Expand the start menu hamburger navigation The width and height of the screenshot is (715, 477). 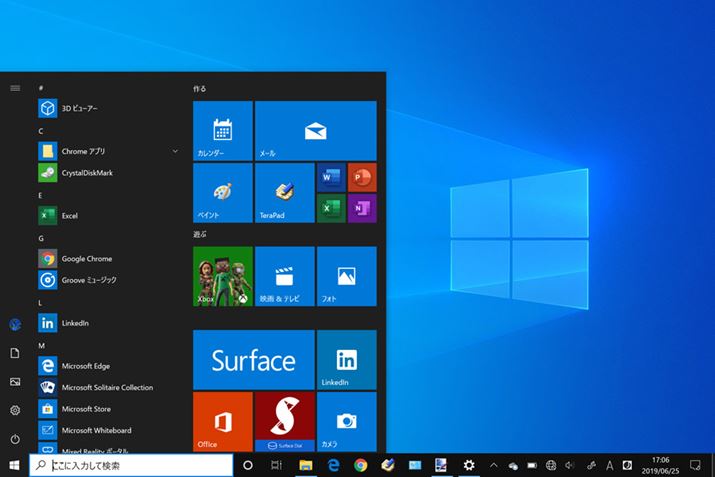click(15, 88)
